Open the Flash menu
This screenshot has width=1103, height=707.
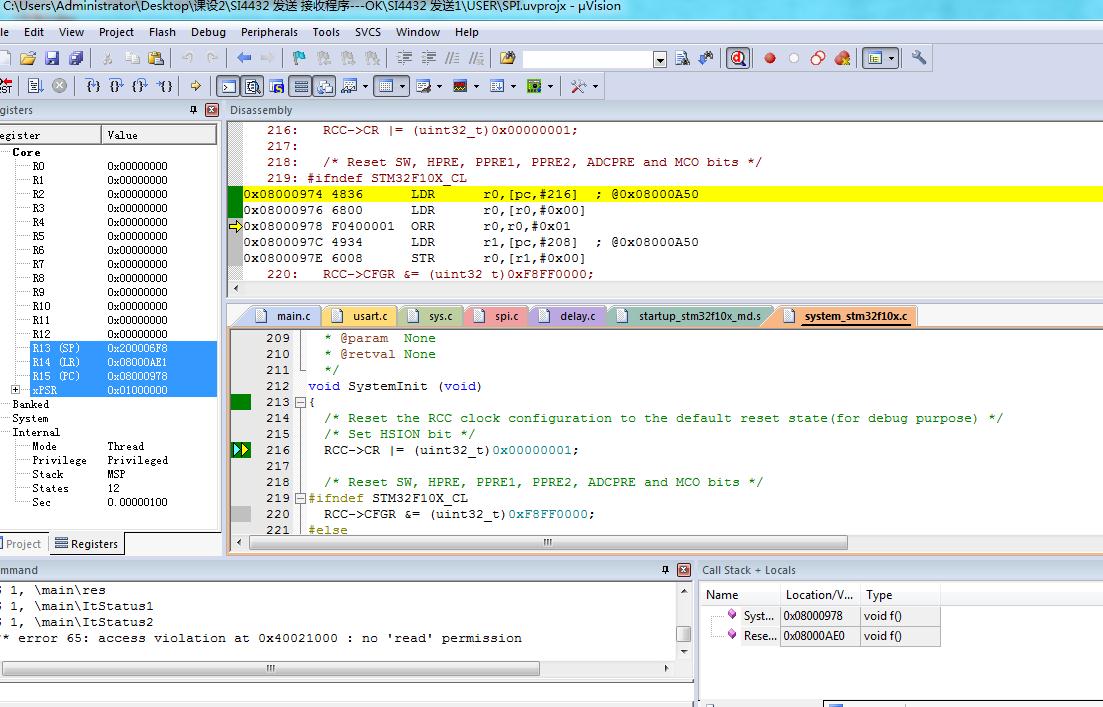162,32
